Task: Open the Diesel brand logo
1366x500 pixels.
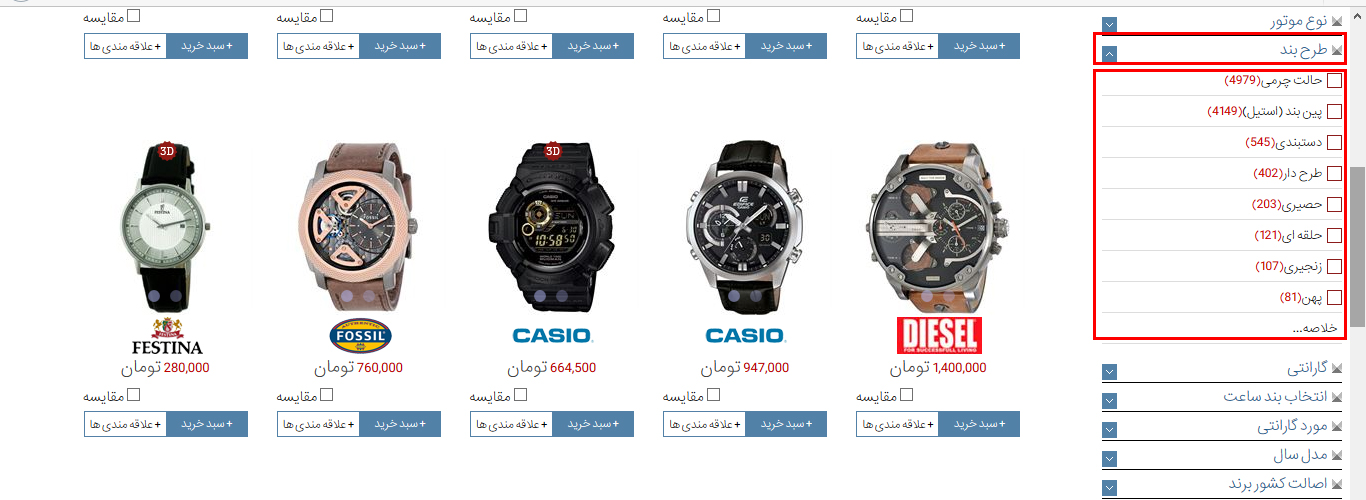Action: pyautogui.click(x=939, y=336)
